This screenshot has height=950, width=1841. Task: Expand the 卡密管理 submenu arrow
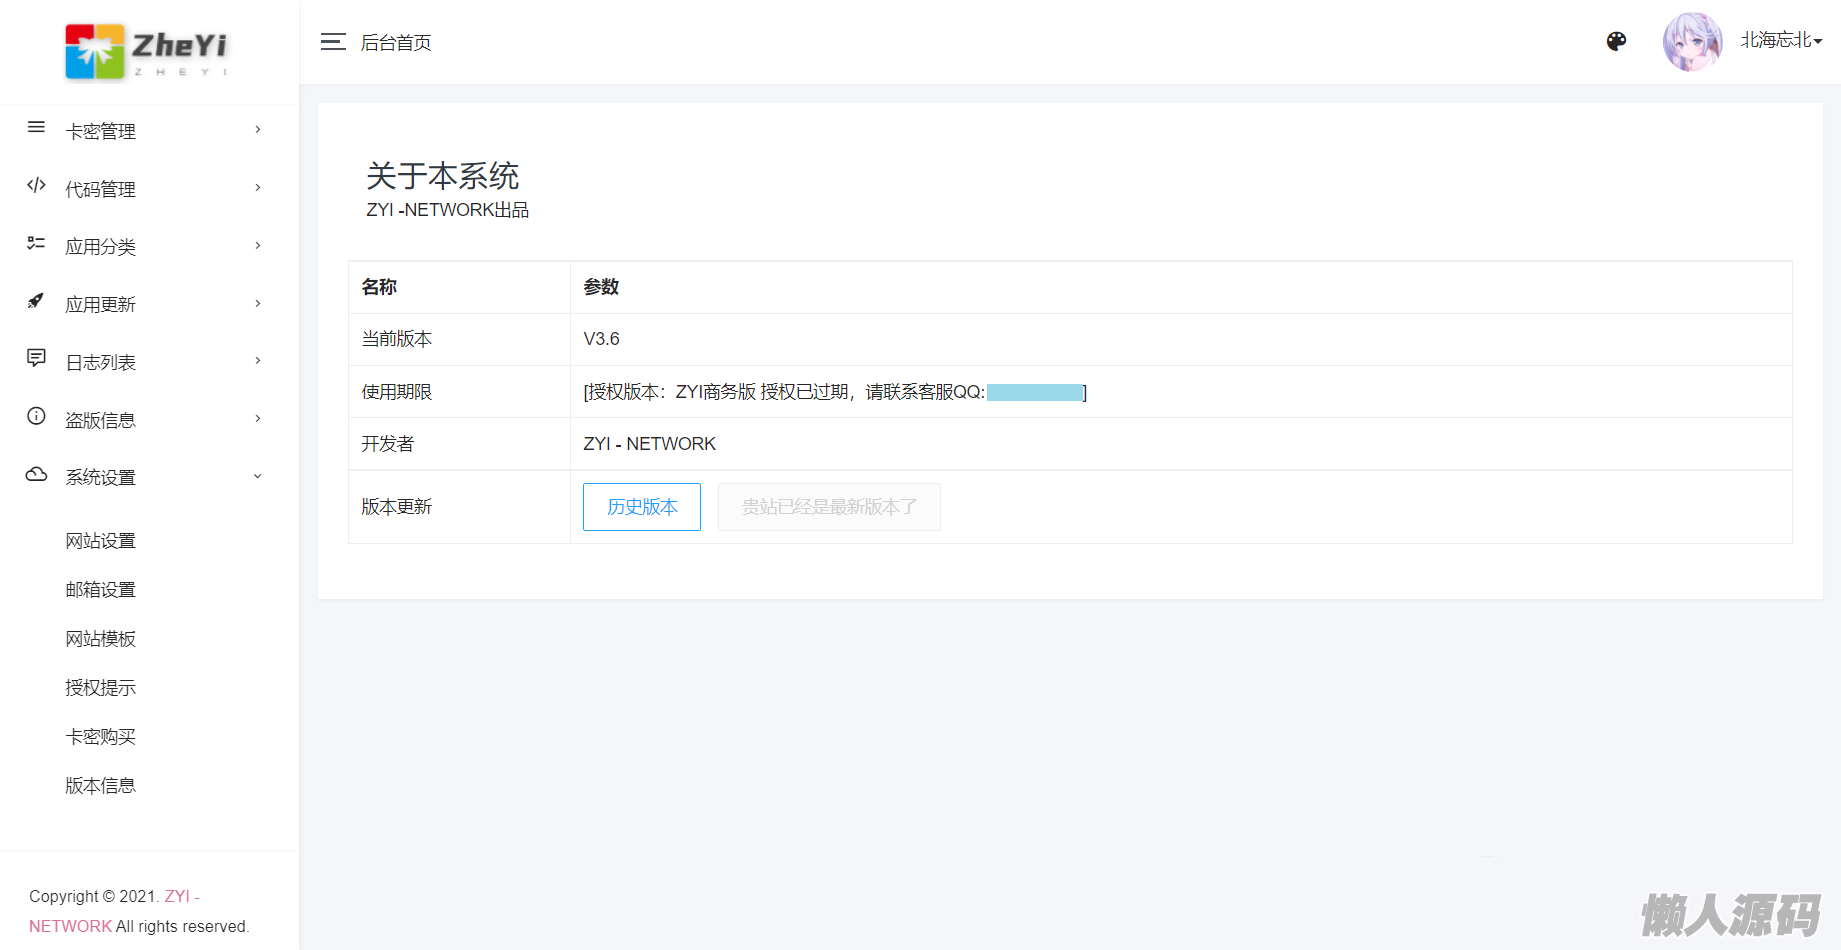(x=258, y=130)
